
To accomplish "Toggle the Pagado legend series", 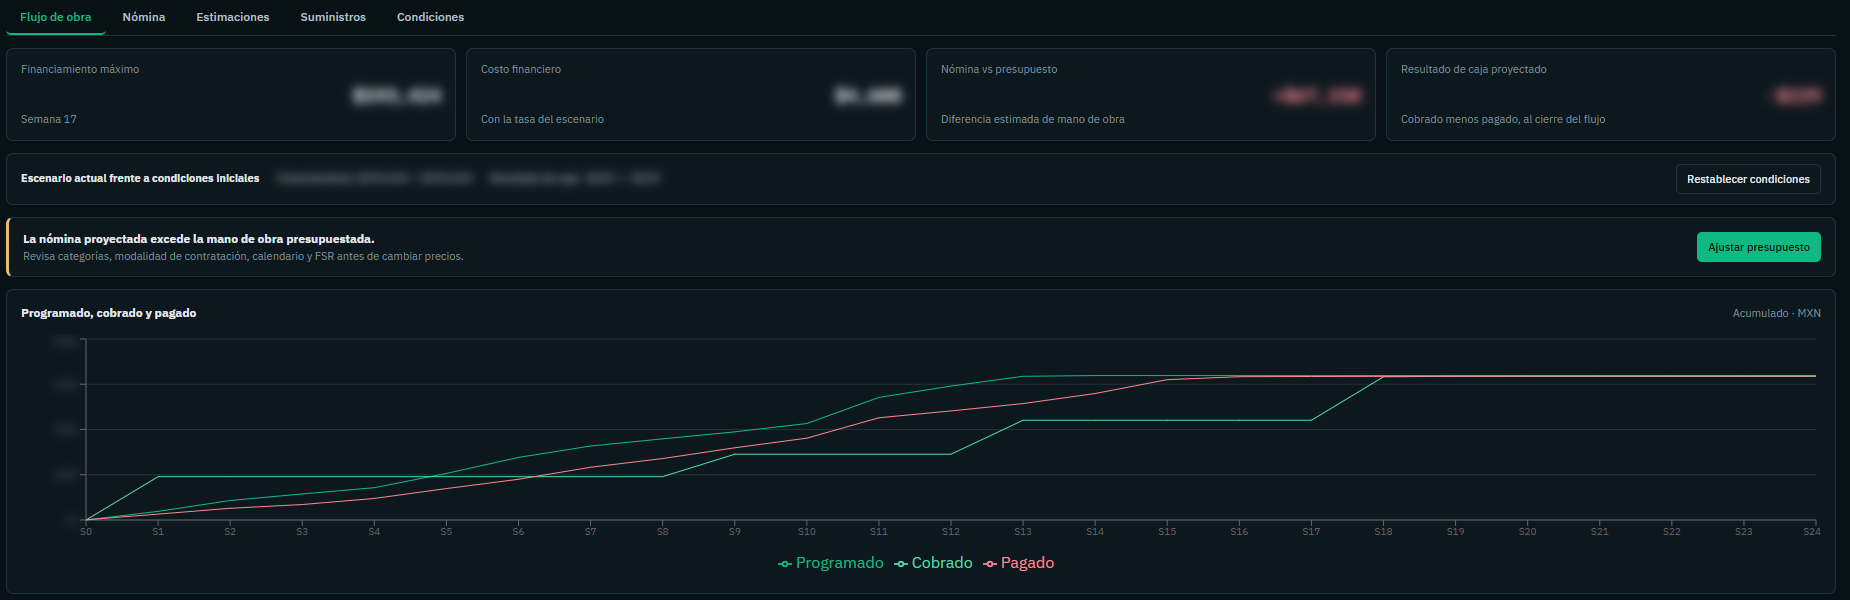I will pyautogui.click(x=1019, y=563).
